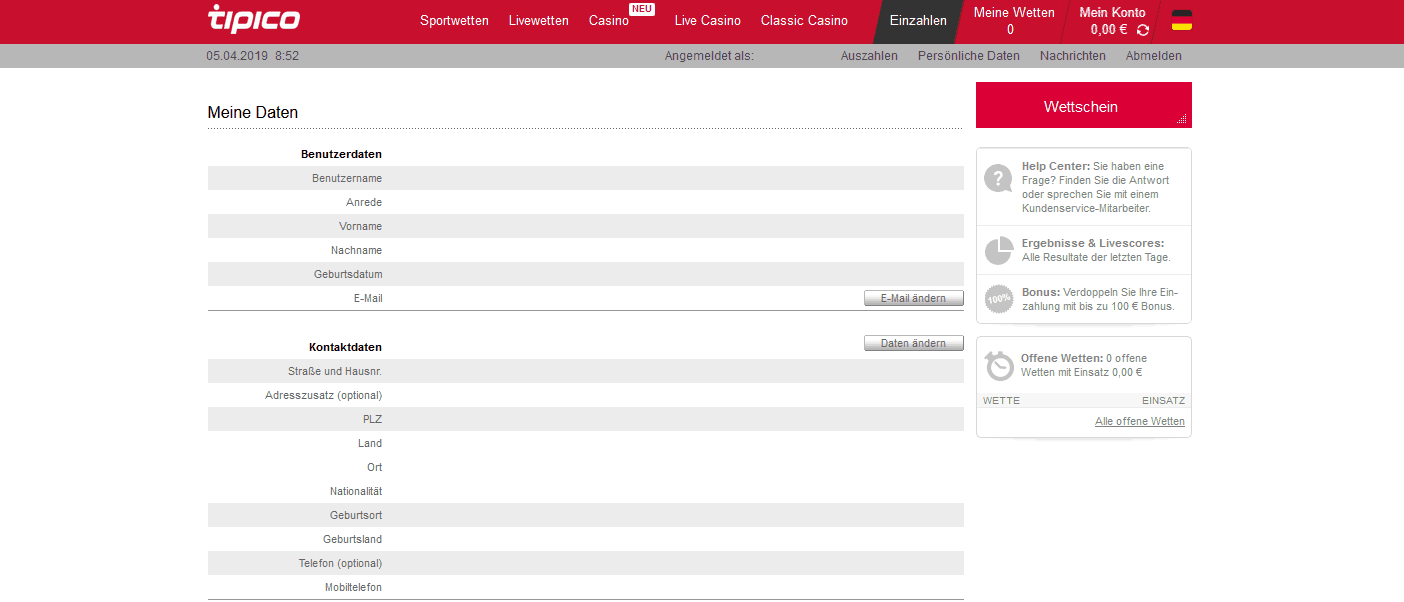The height and width of the screenshot is (602, 1404).
Task: Open Classic Casino
Action: 804,20
